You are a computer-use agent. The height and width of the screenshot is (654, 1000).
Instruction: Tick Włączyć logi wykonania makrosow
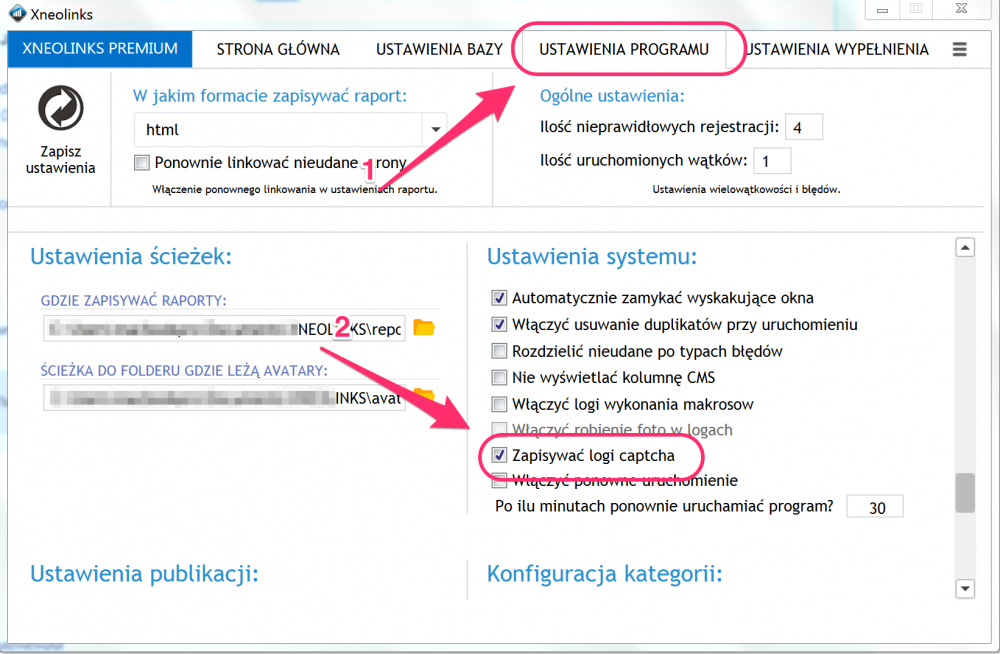point(499,404)
